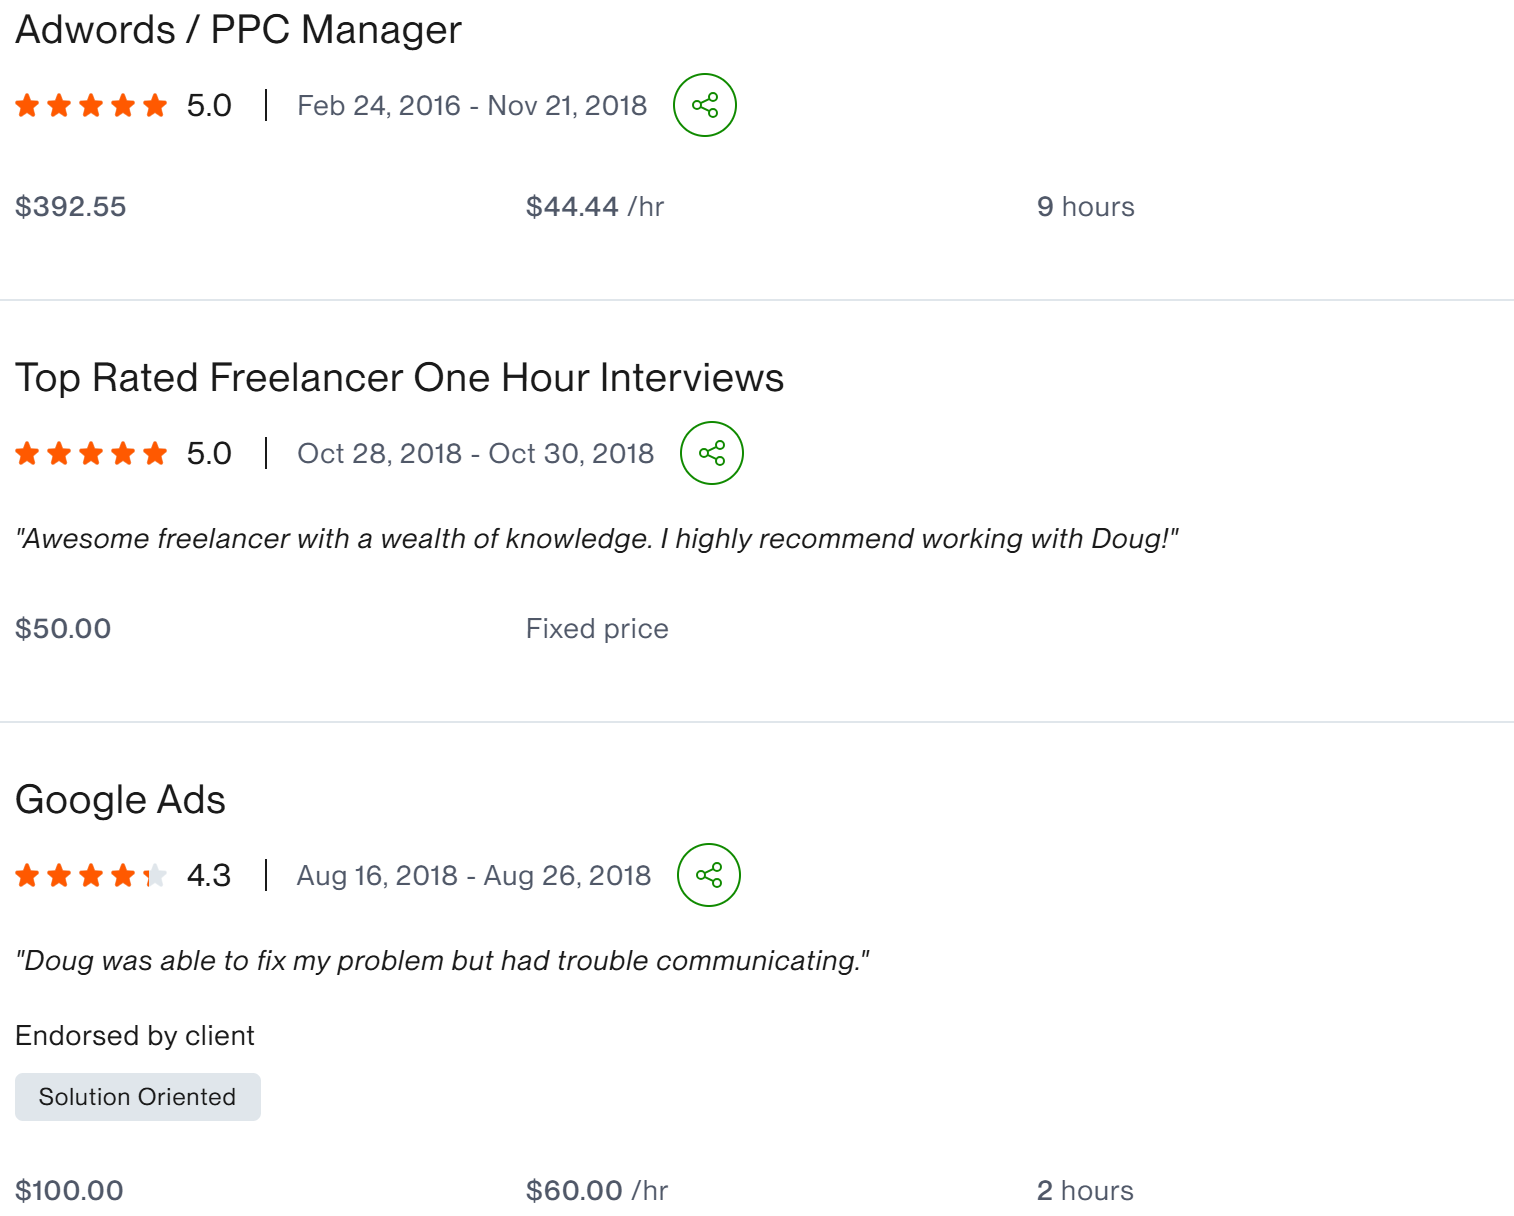Click the $392.55 earnings amount
The width and height of the screenshot is (1514, 1216).
(x=71, y=207)
